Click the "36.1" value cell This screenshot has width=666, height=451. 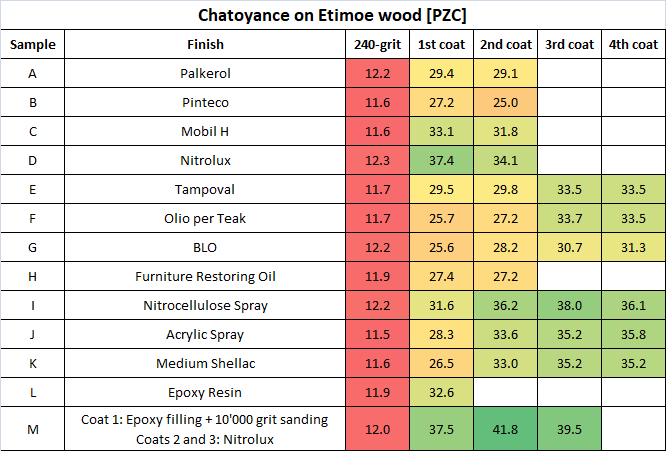[x=634, y=305]
